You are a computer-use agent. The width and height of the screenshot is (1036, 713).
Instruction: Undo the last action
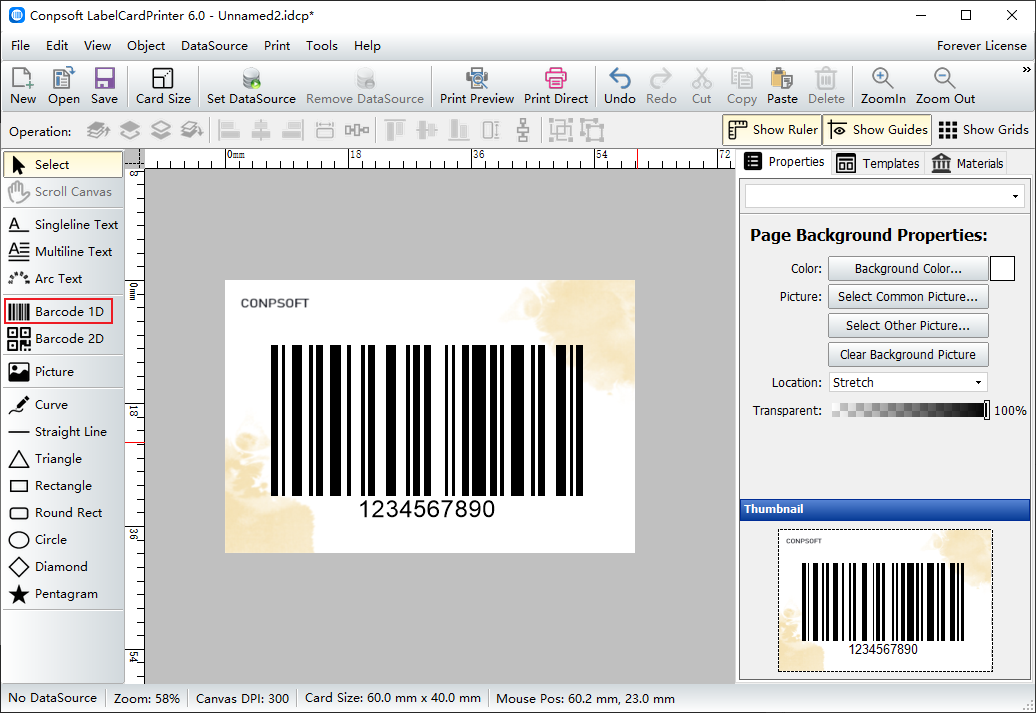pyautogui.click(x=620, y=86)
